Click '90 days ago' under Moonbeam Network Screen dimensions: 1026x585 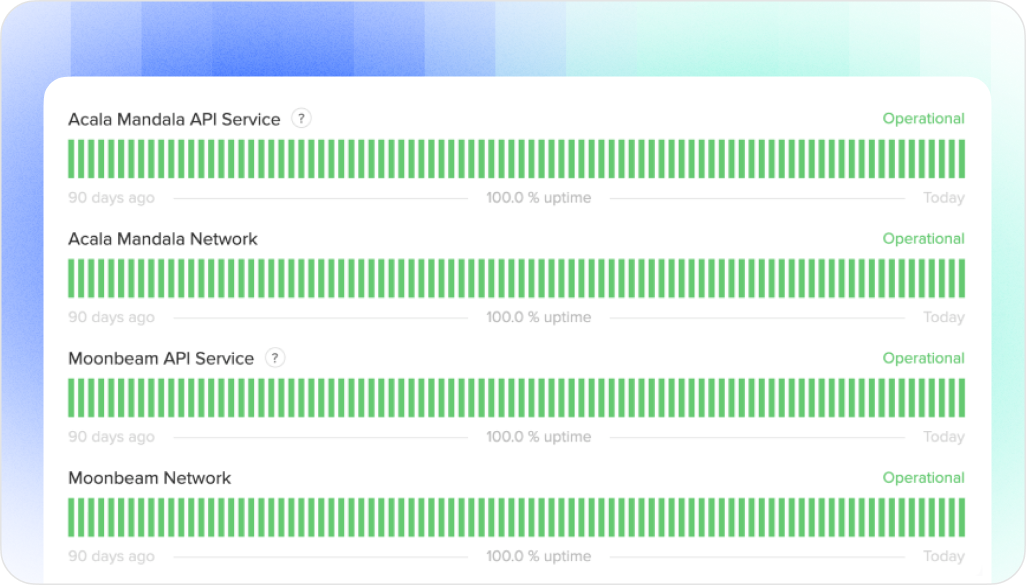(x=111, y=556)
